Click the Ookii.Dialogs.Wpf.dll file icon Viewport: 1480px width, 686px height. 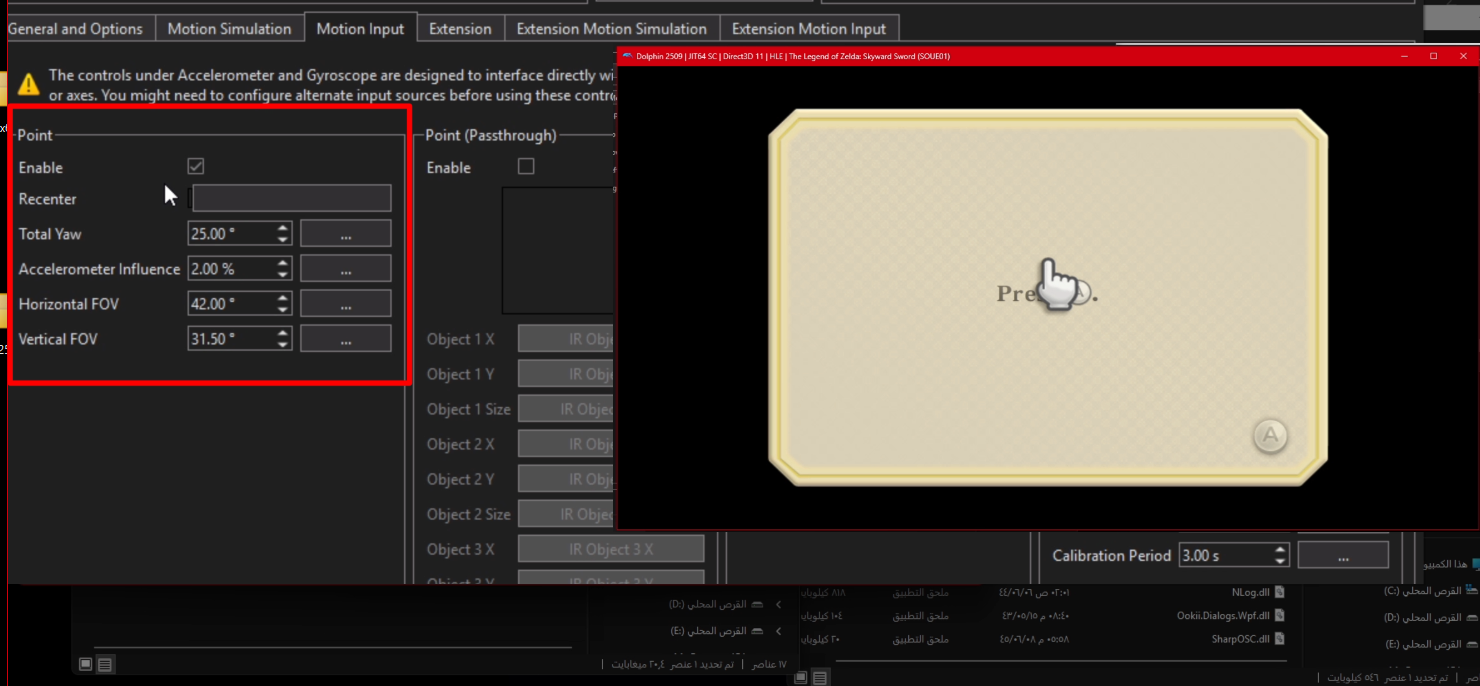pyautogui.click(x=1279, y=616)
